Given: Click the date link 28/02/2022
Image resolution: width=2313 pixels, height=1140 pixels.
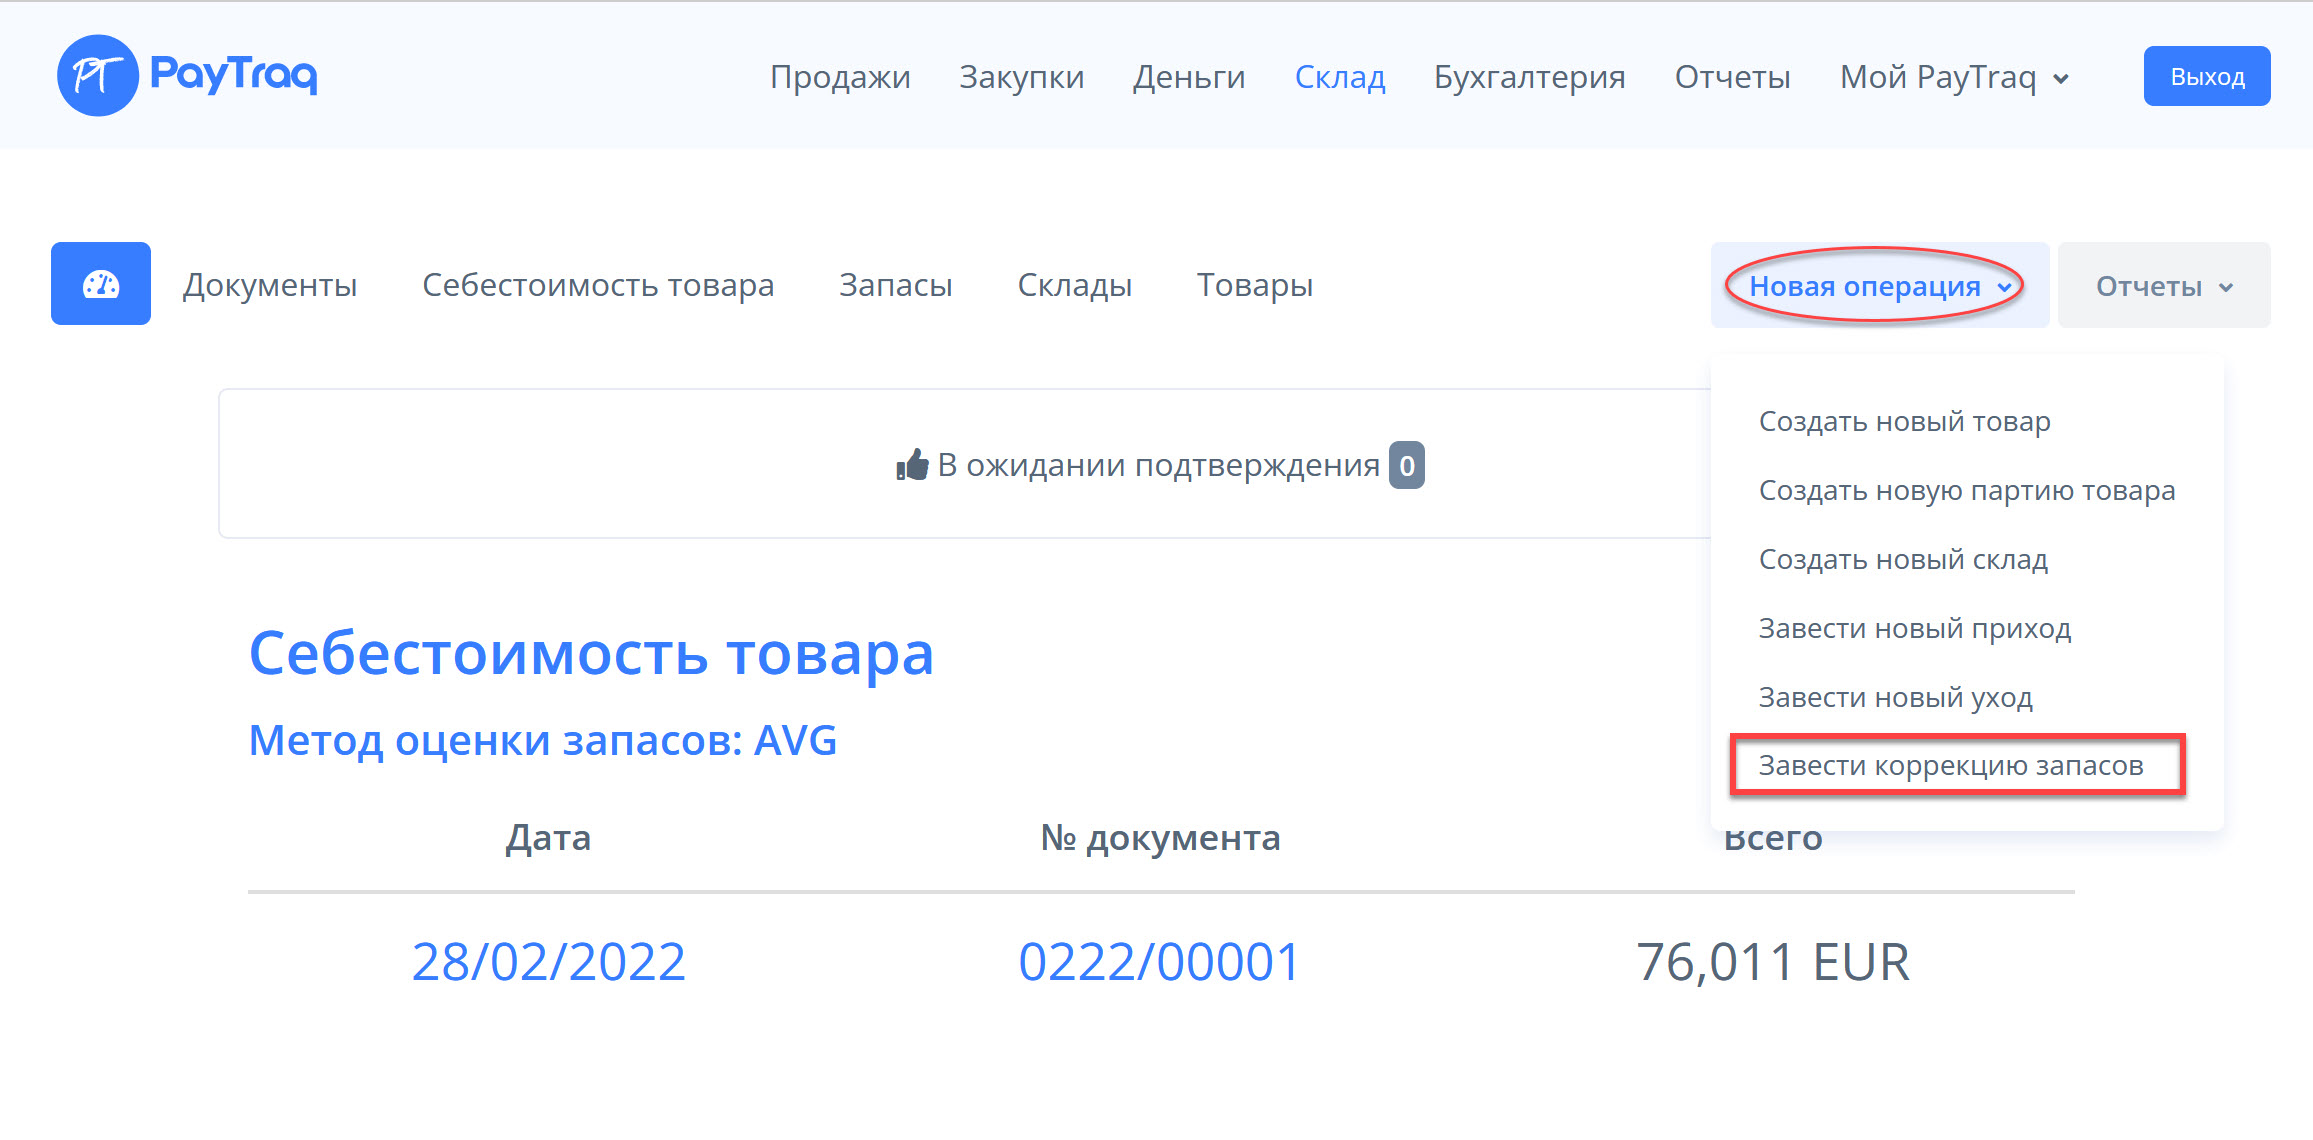Looking at the screenshot, I should [548, 962].
